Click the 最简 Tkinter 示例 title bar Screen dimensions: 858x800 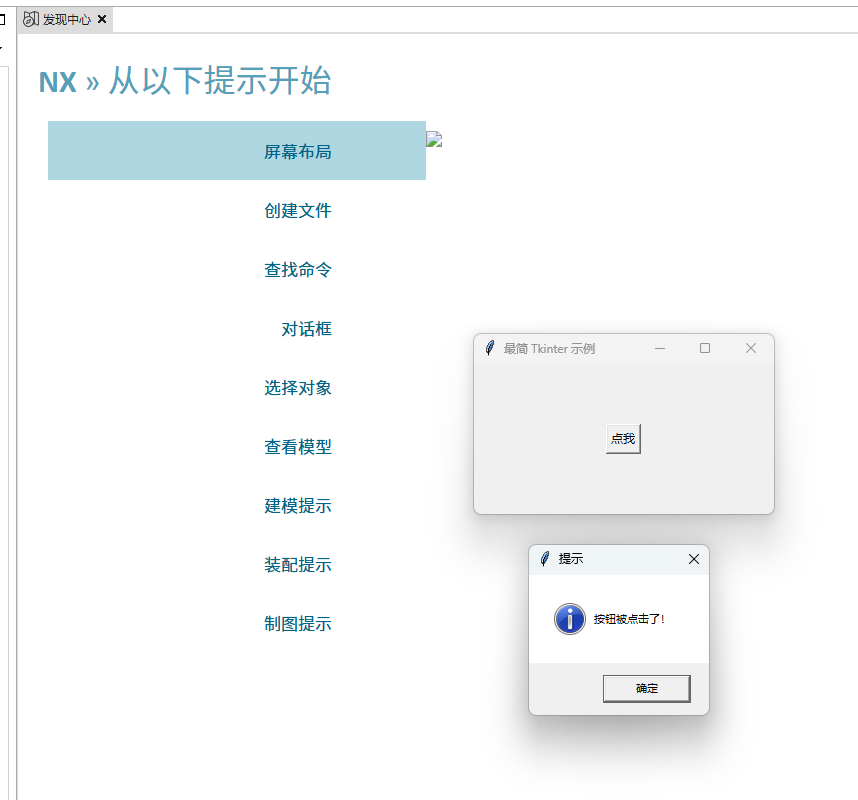coord(560,348)
